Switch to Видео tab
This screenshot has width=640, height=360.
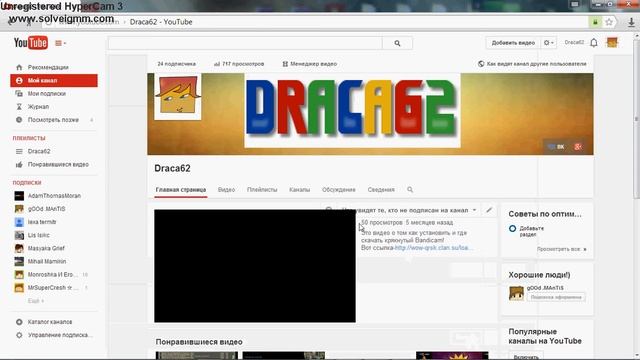227,190
